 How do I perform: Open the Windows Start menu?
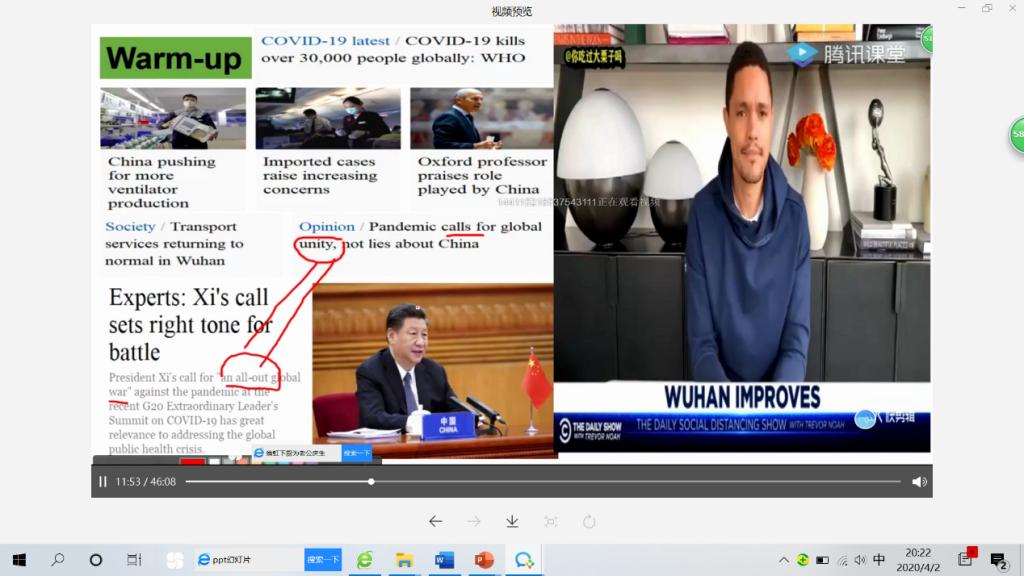[18, 560]
